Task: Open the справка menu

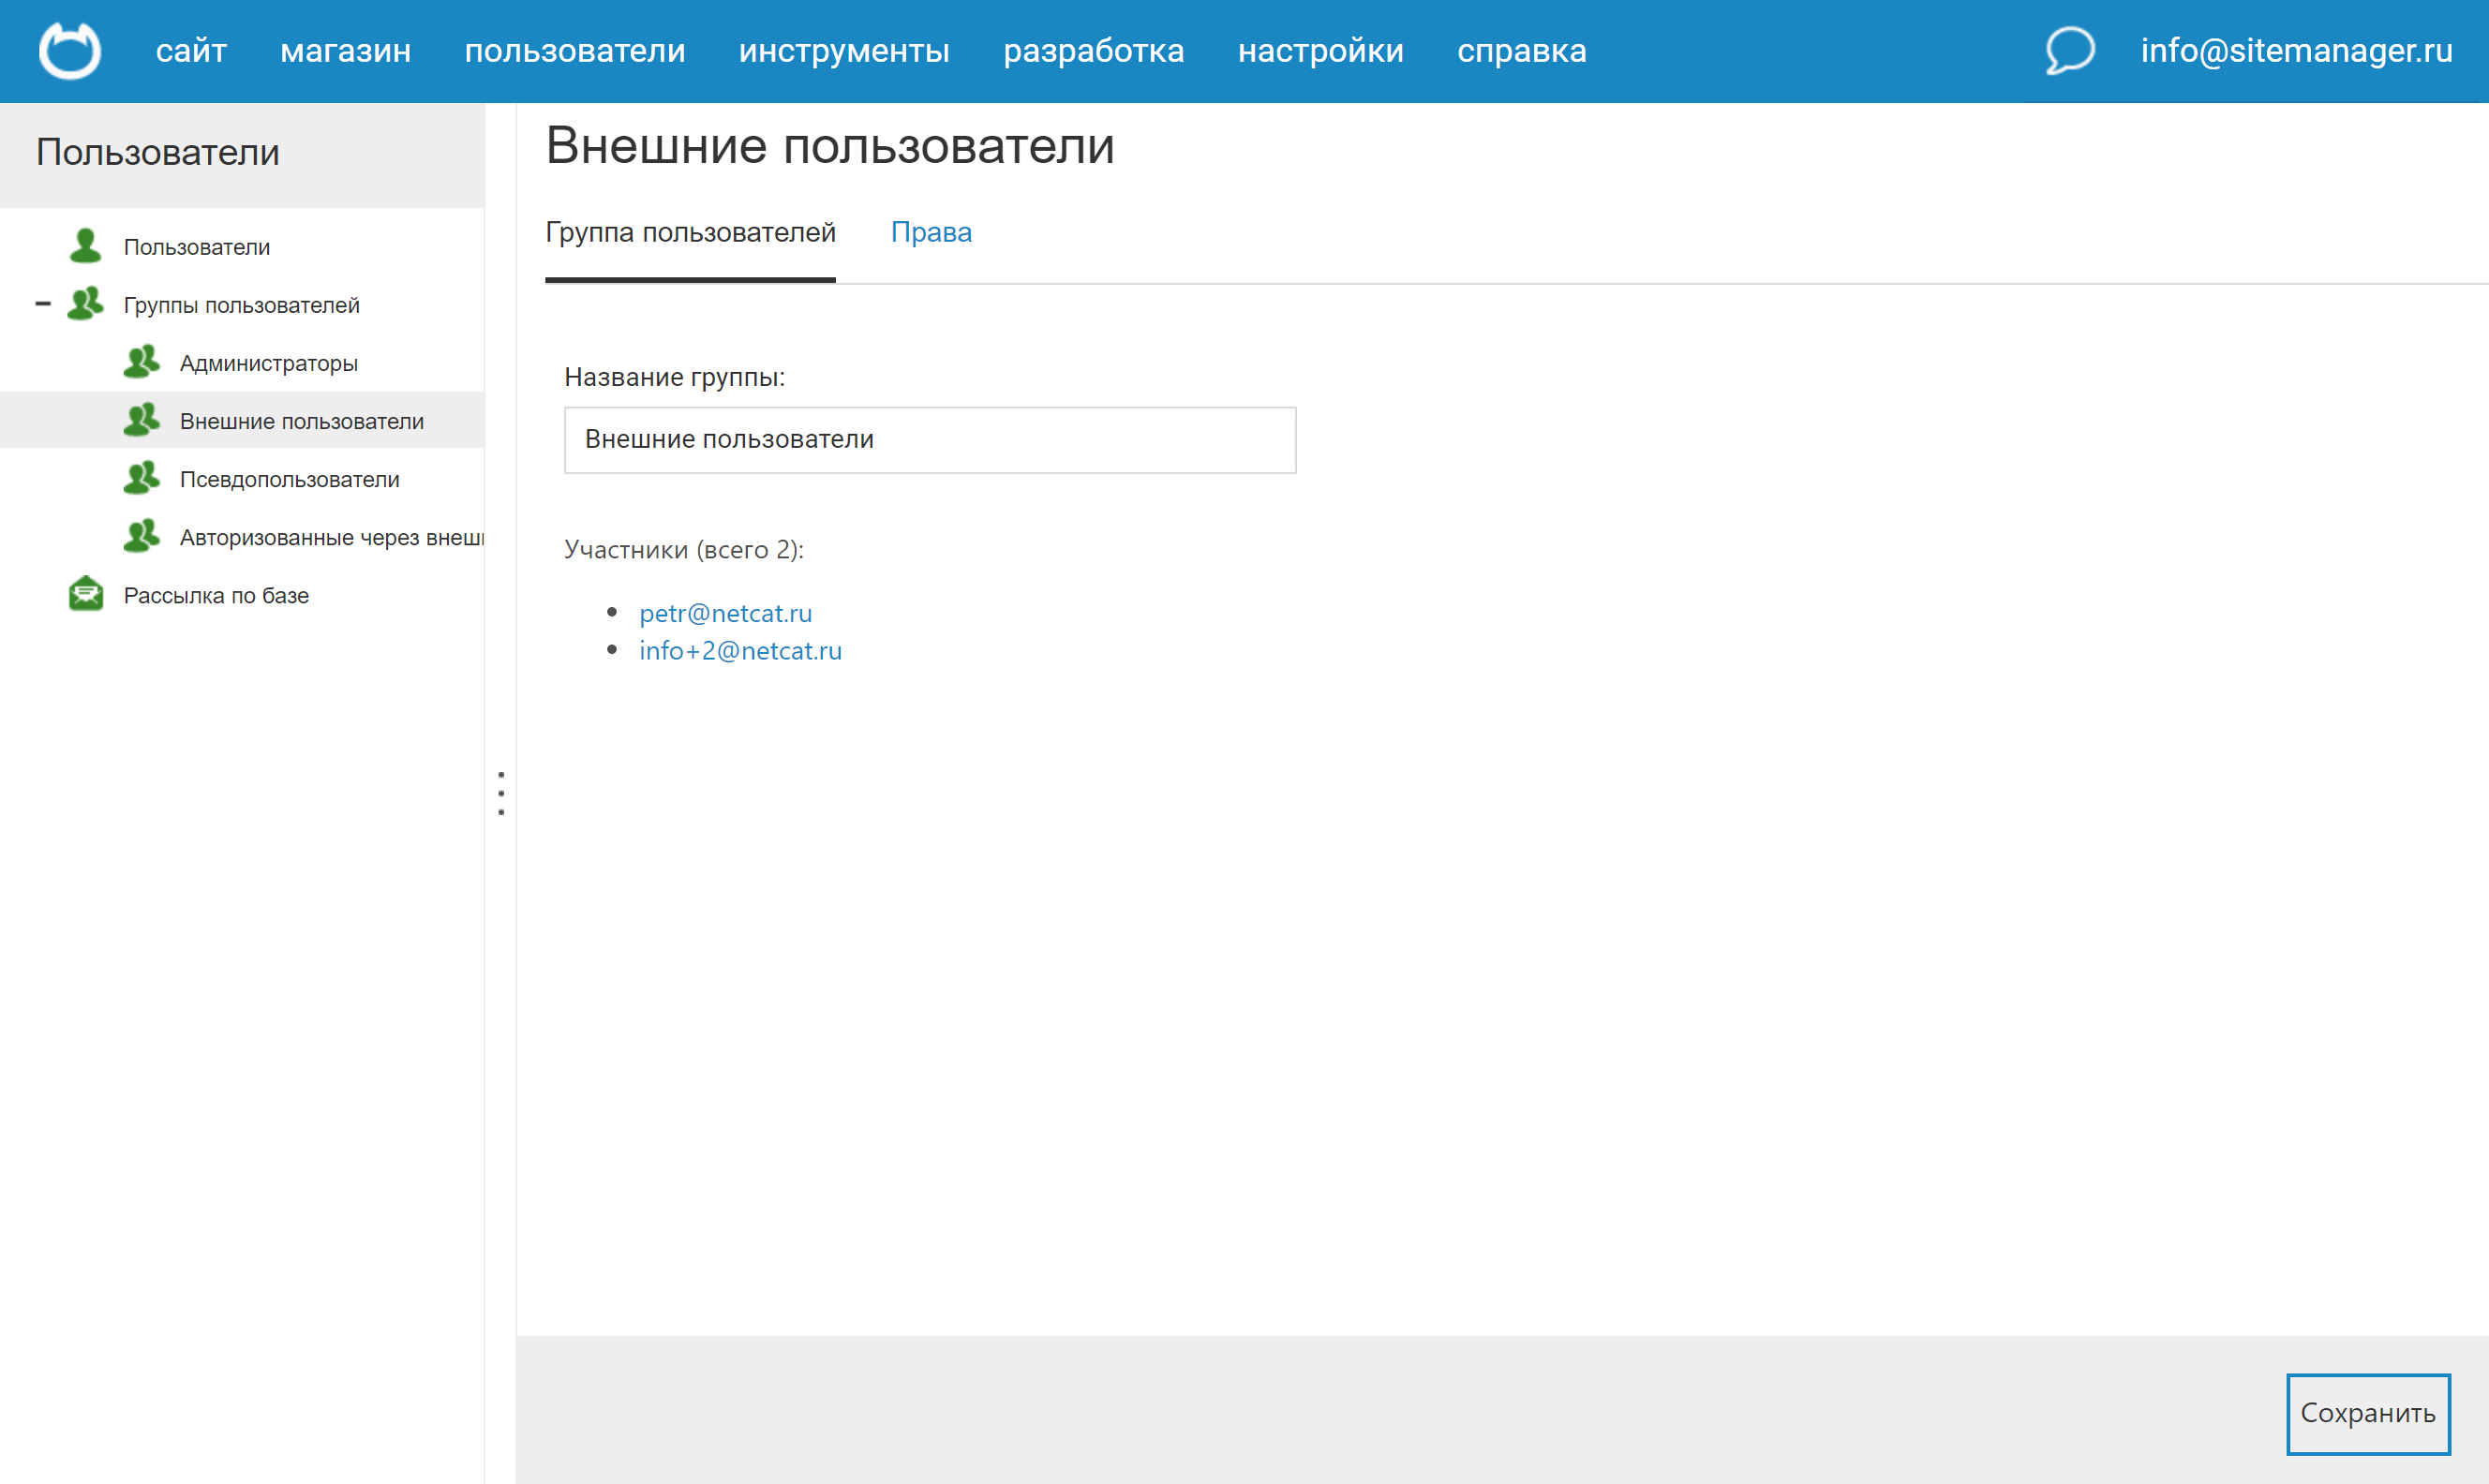Action: tap(1521, 50)
